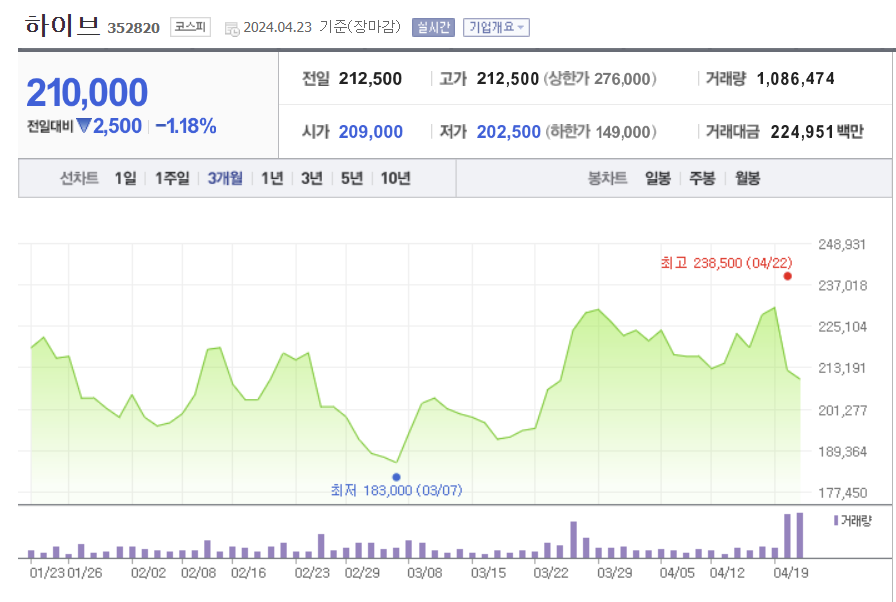This screenshot has width=896, height=602.
Task: Select the 1일 line chart tab
Action: [125, 178]
